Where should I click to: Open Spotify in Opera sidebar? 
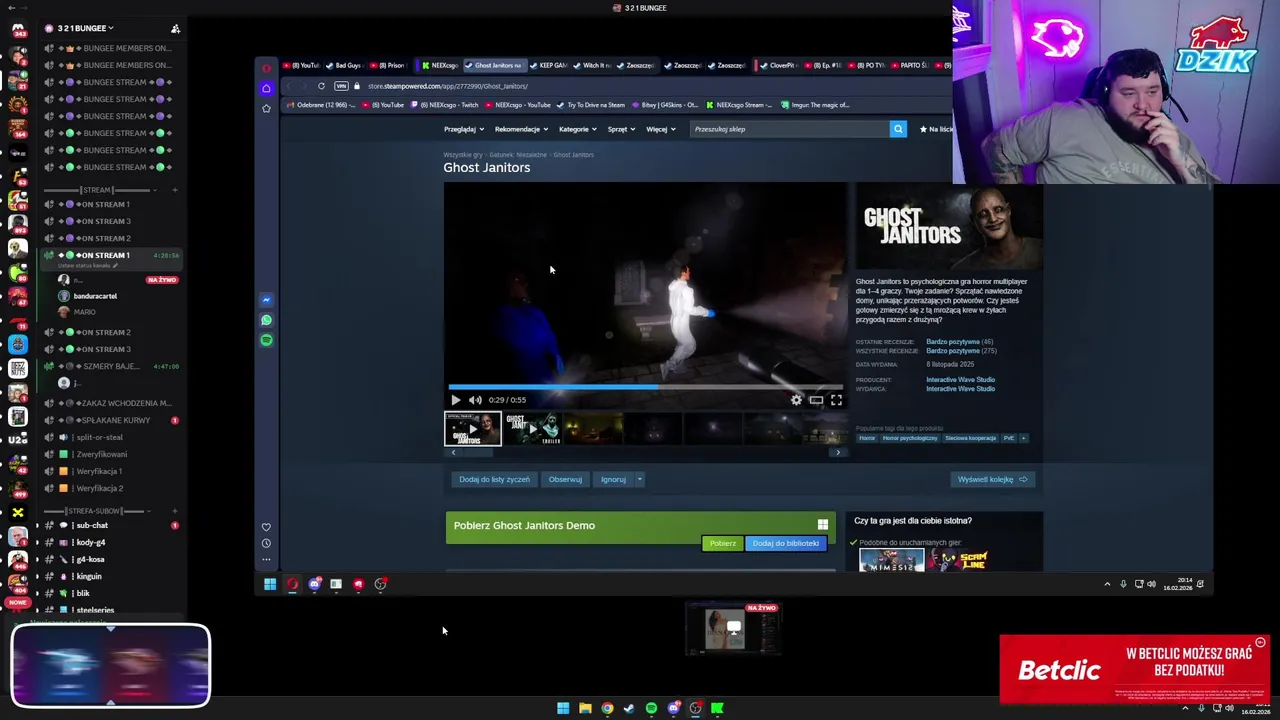point(266,340)
